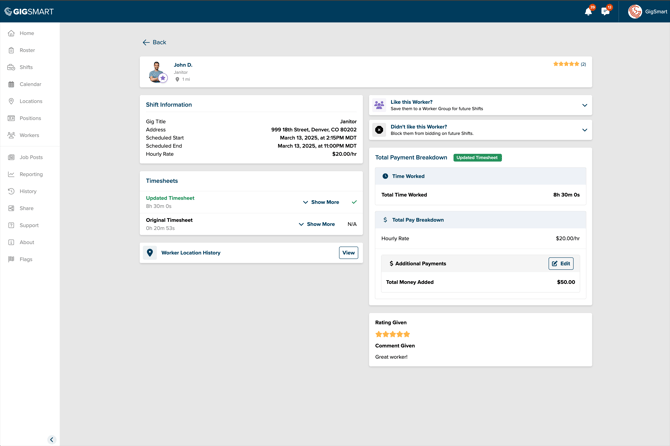Click the Total Money Added value $50.00

tap(566, 282)
